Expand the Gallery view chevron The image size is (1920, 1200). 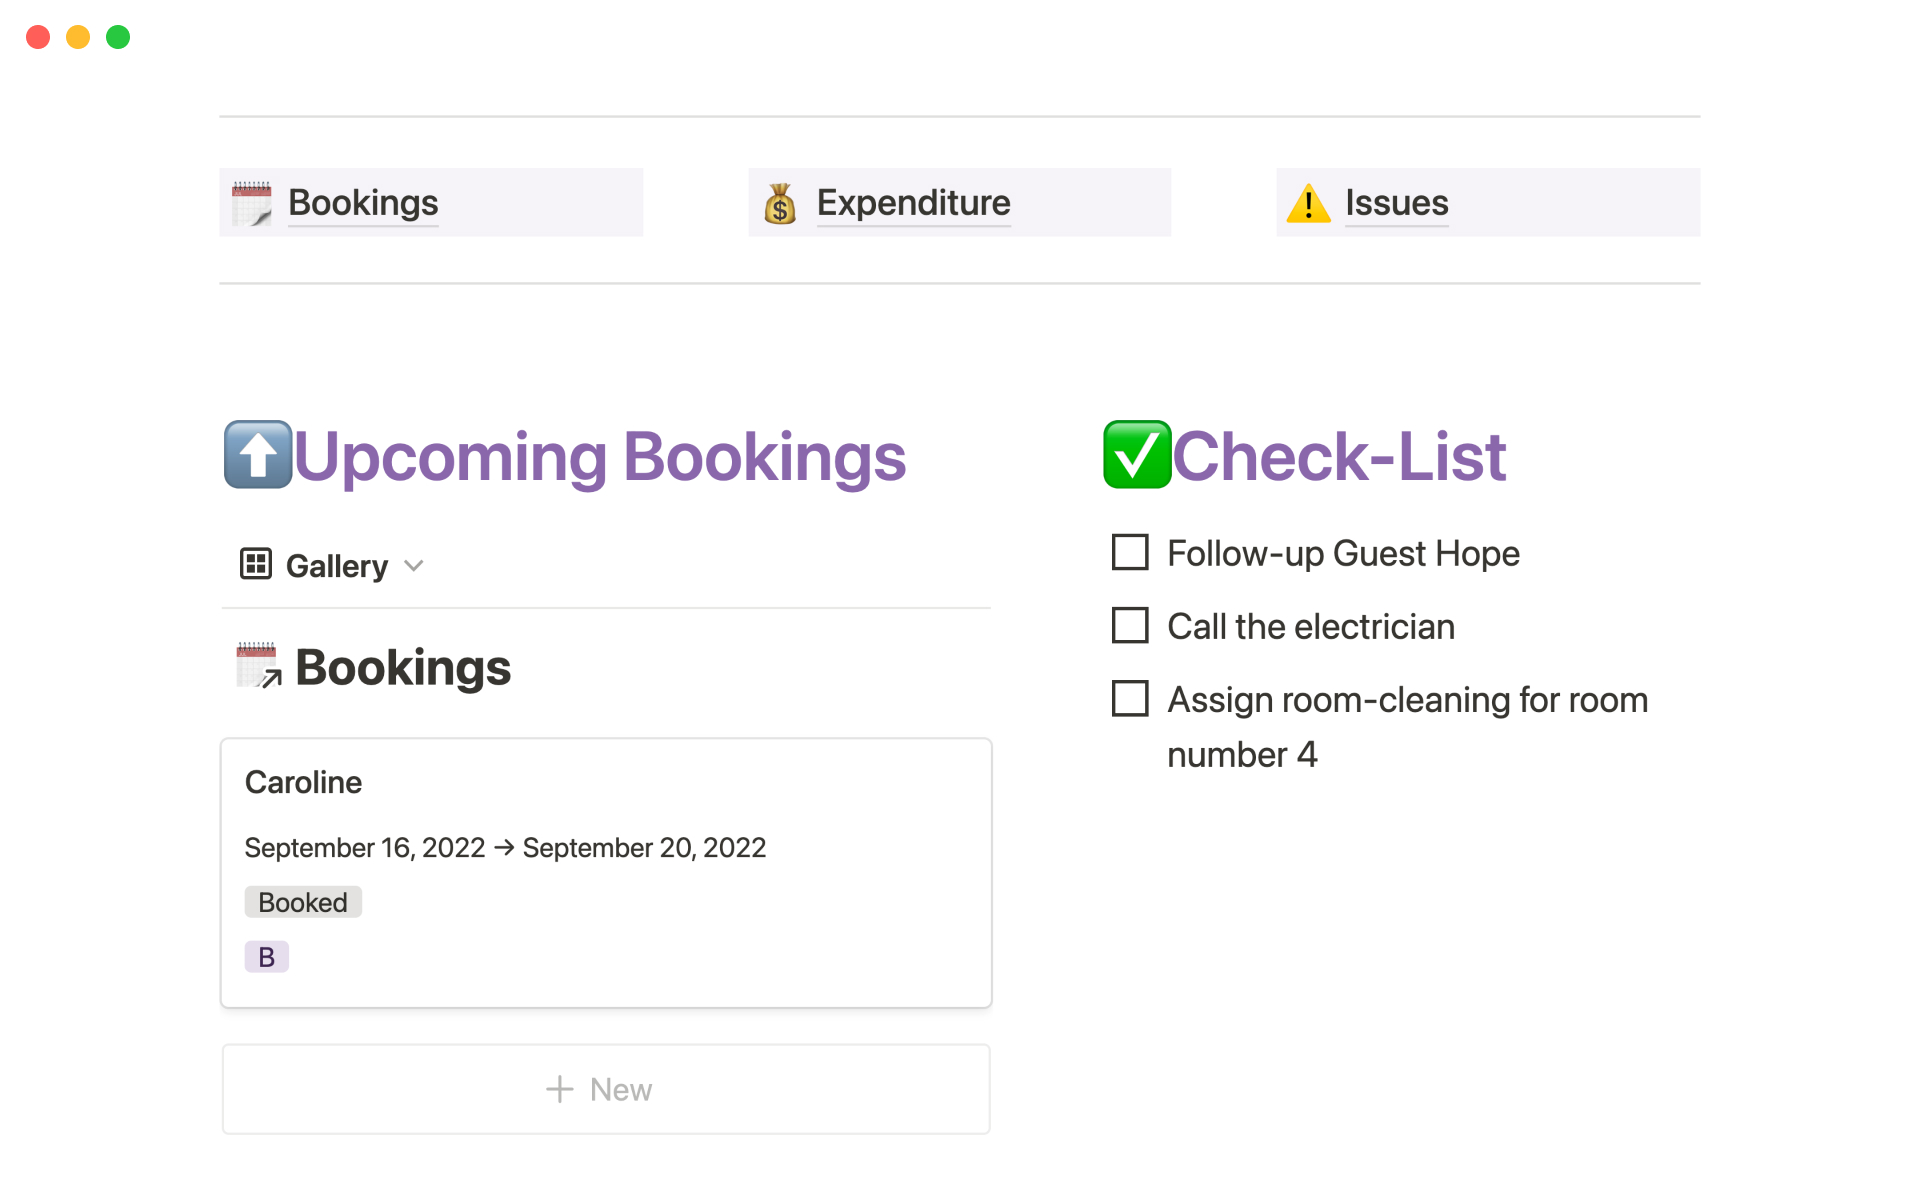pos(414,566)
